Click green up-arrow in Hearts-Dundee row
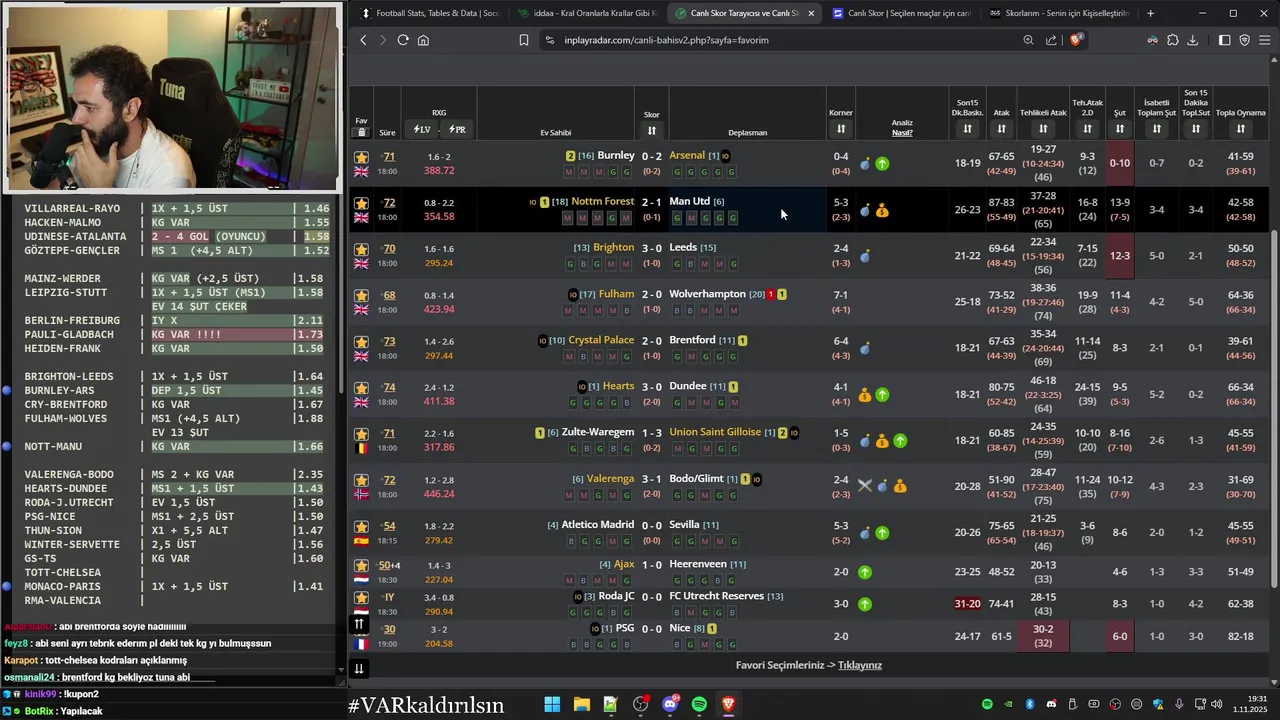Image resolution: width=1280 pixels, height=720 pixels. [882, 395]
